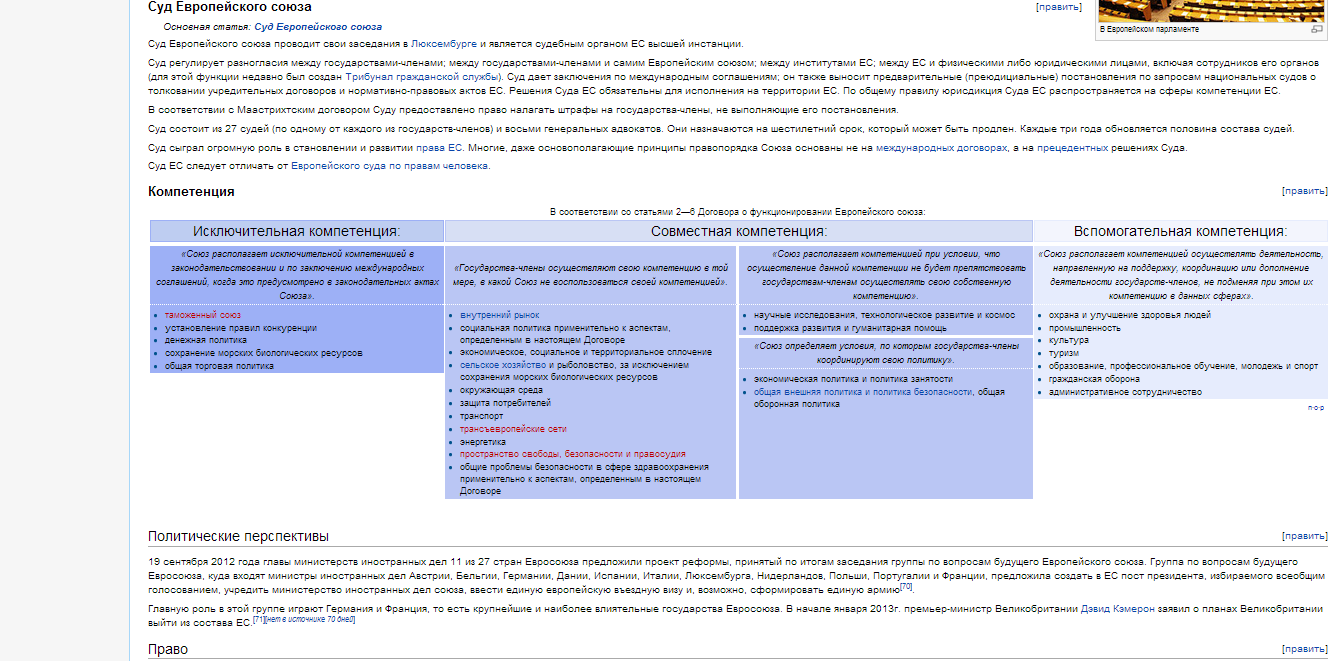Follow the 'трансъевропейские сети' link

point(513,429)
